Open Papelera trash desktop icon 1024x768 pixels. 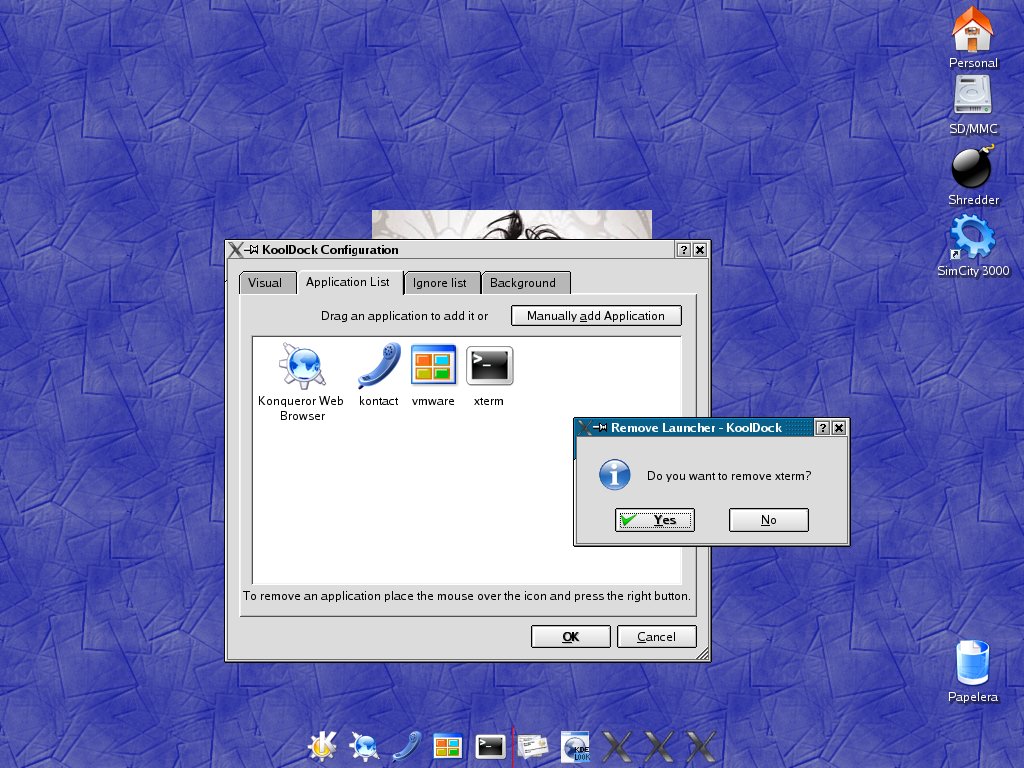[x=972, y=671]
